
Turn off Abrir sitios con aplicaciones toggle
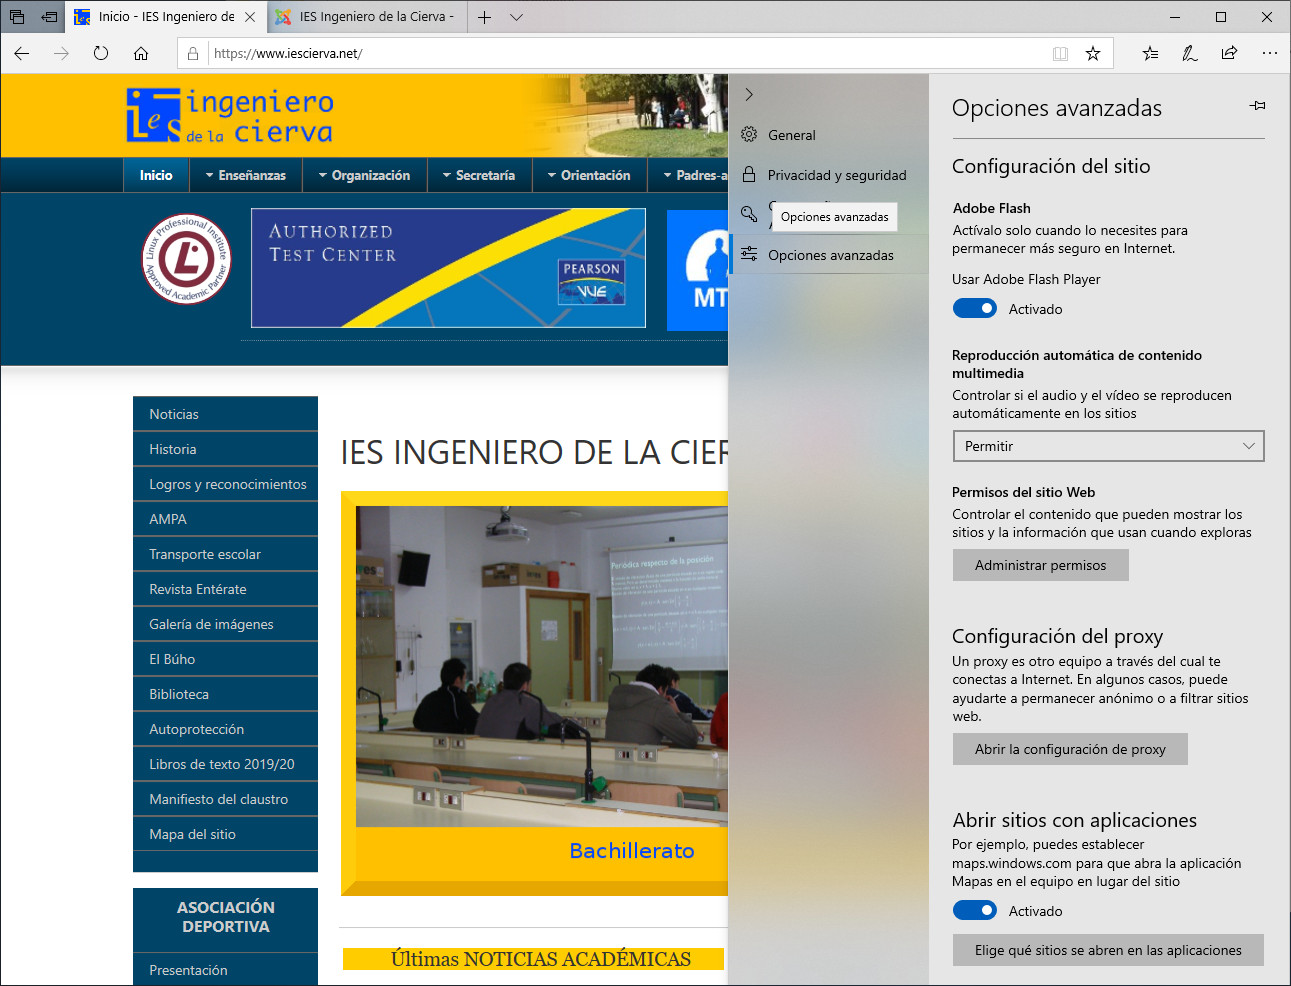[x=974, y=911]
